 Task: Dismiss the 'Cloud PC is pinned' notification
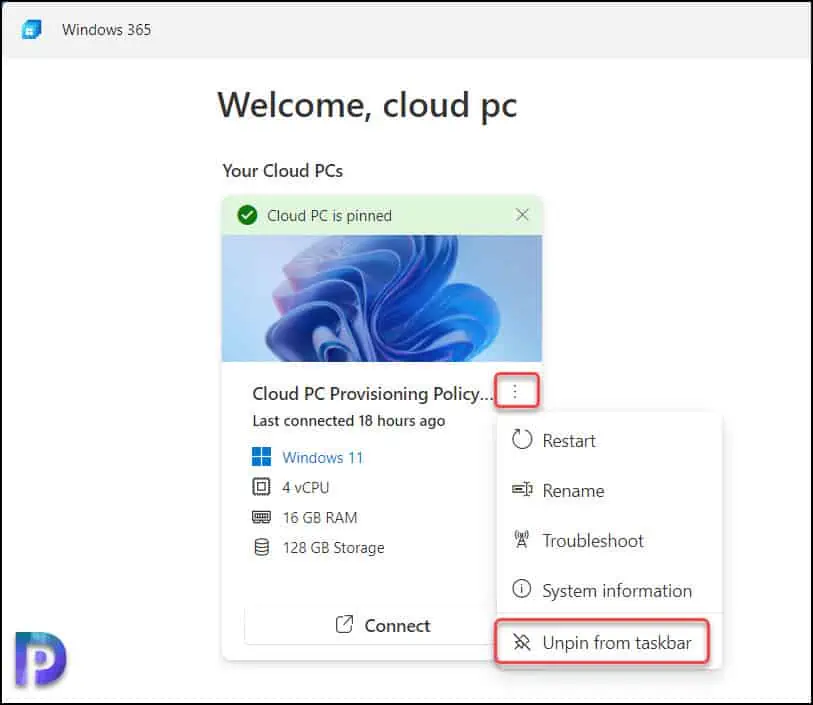click(522, 215)
